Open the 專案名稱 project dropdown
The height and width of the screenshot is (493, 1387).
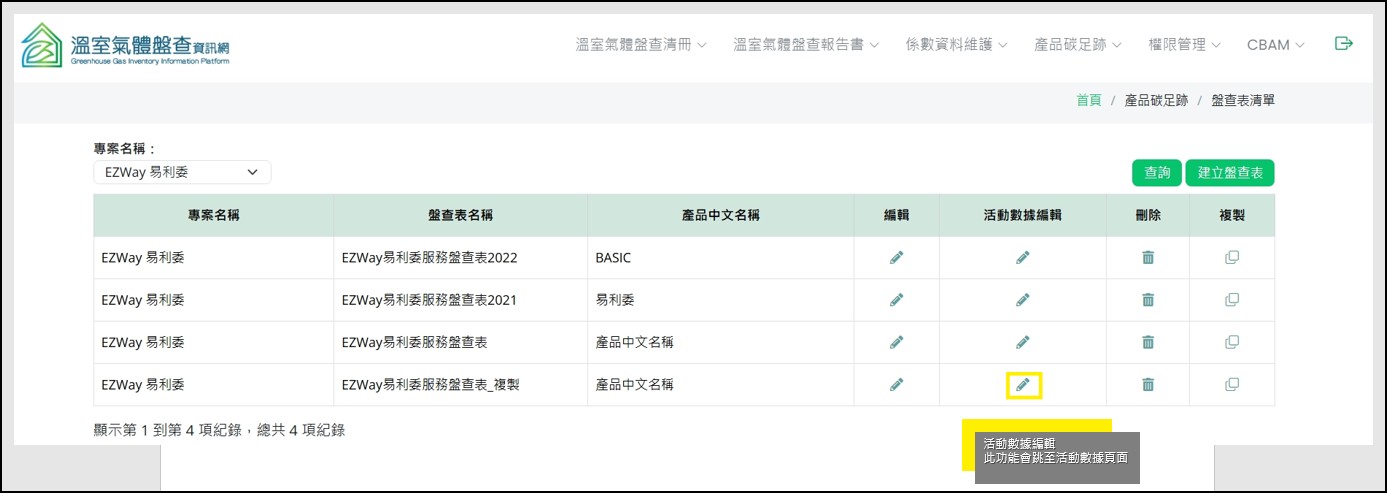point(182,173)
